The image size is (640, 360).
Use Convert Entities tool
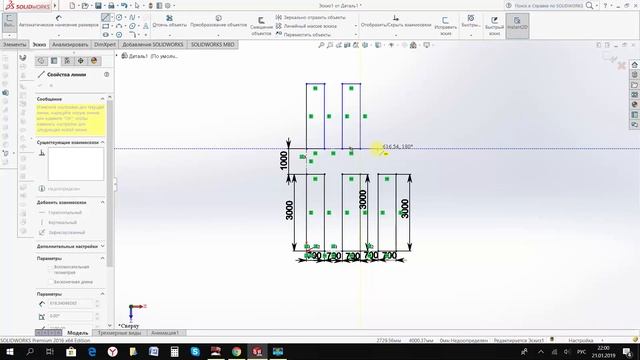click(218, 22)
